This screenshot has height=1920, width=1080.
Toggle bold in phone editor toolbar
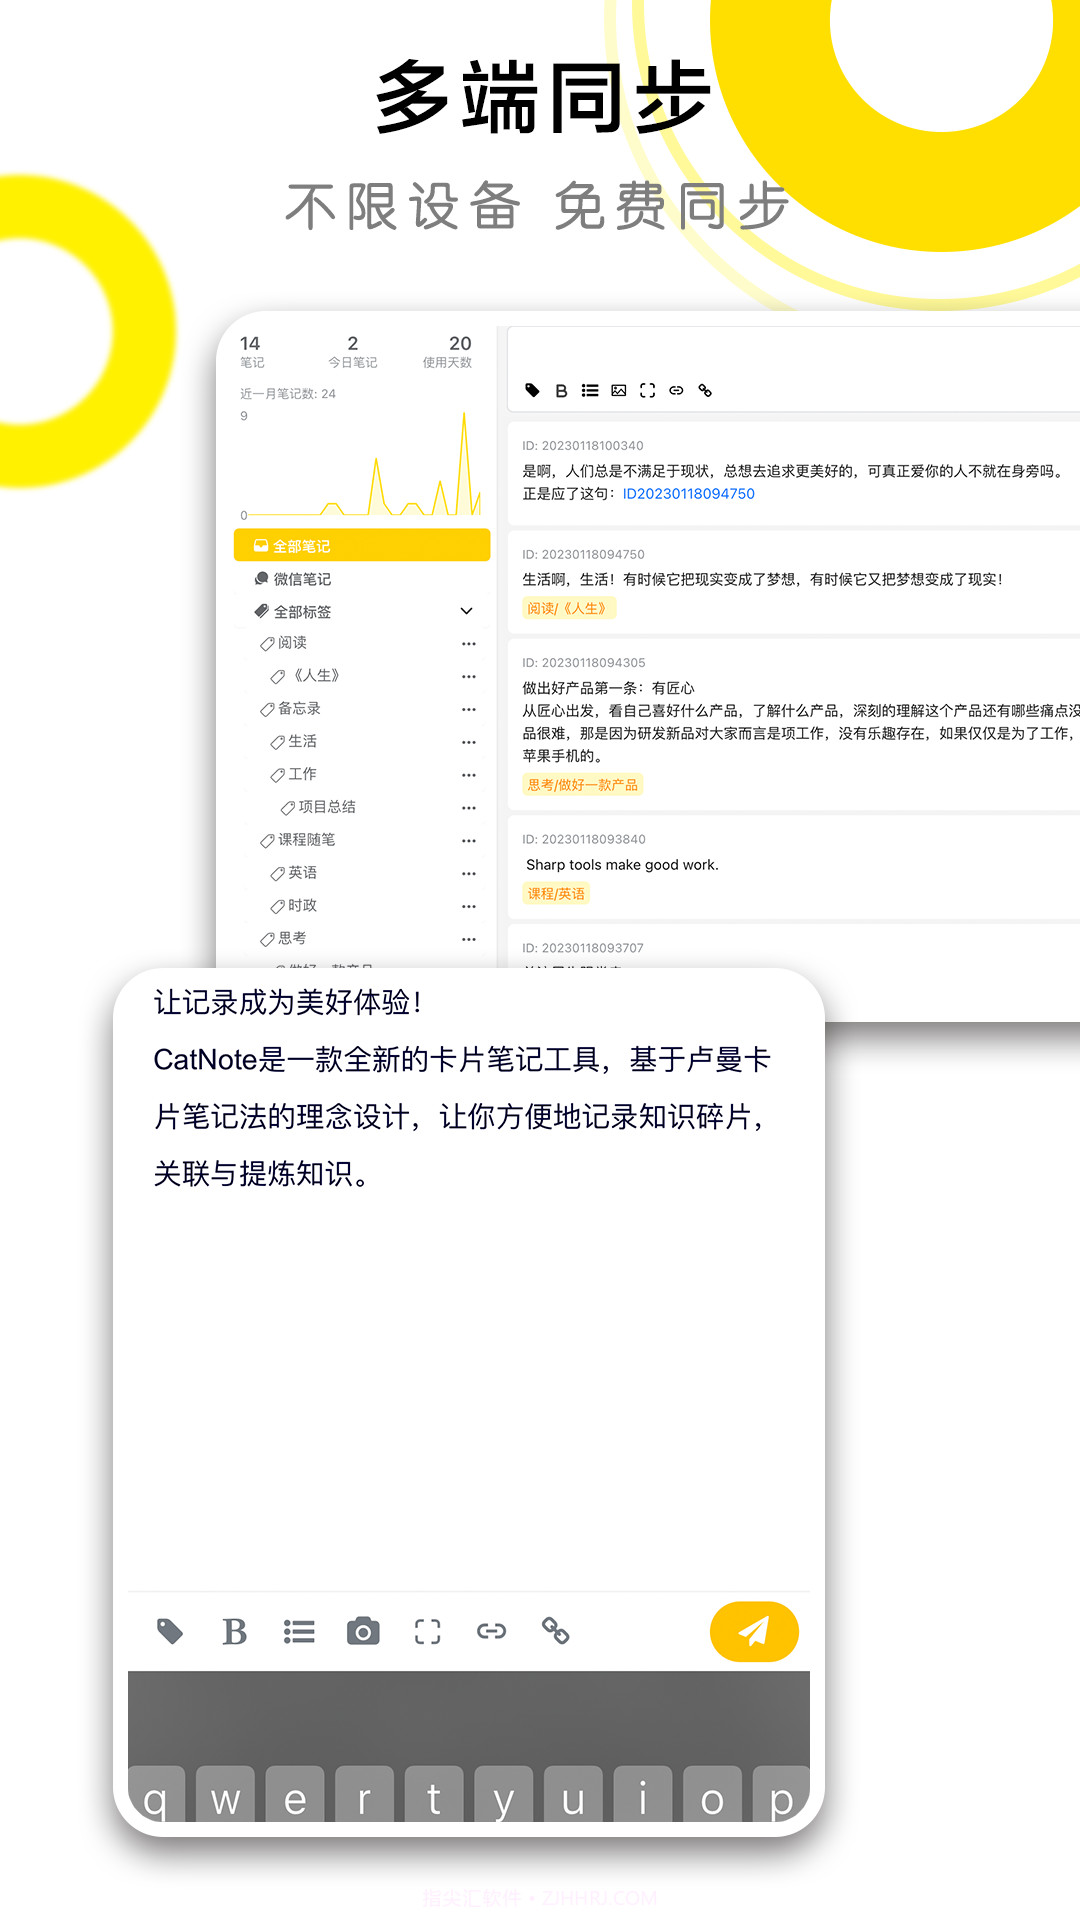(234, 1632)
